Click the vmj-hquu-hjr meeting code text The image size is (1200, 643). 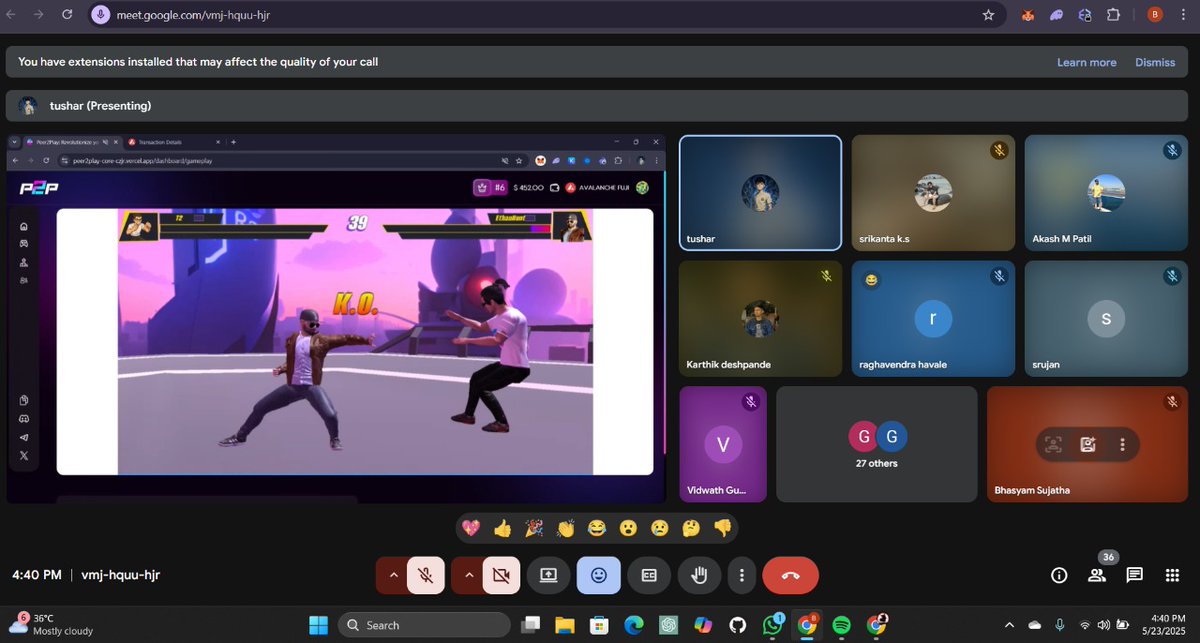tap(120, 575)
